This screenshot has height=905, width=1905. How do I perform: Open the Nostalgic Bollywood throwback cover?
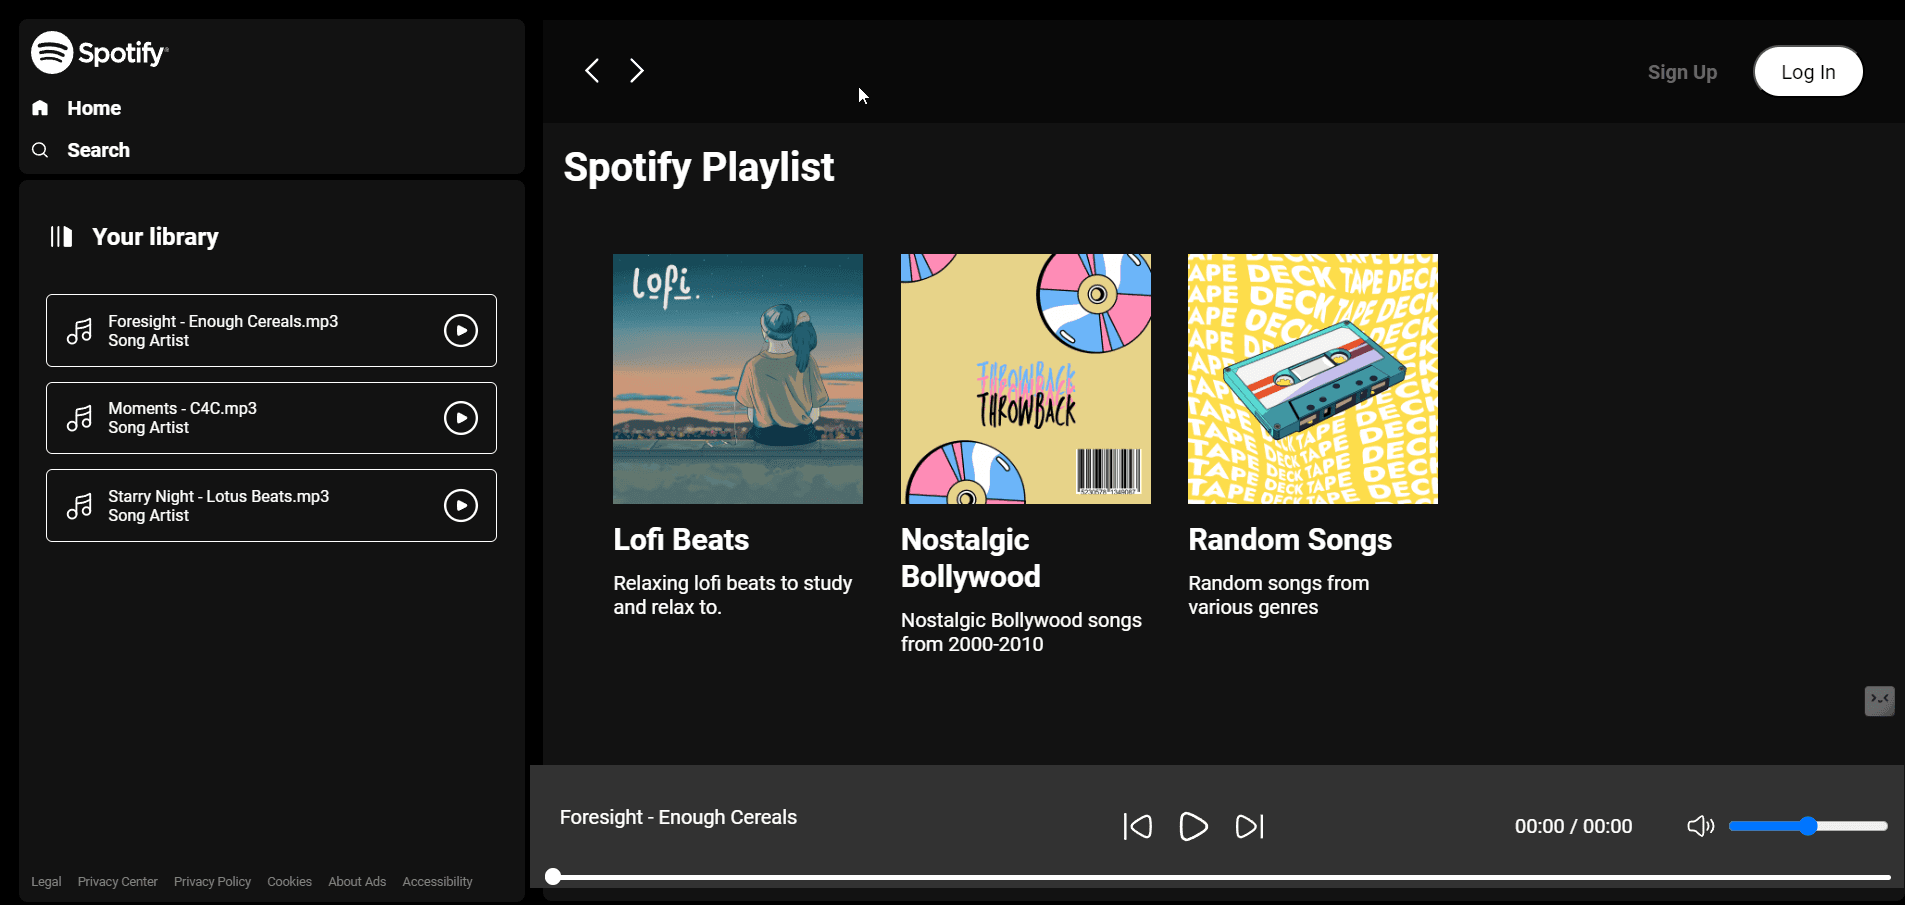pyautogui.click(x=1026, y=379)
